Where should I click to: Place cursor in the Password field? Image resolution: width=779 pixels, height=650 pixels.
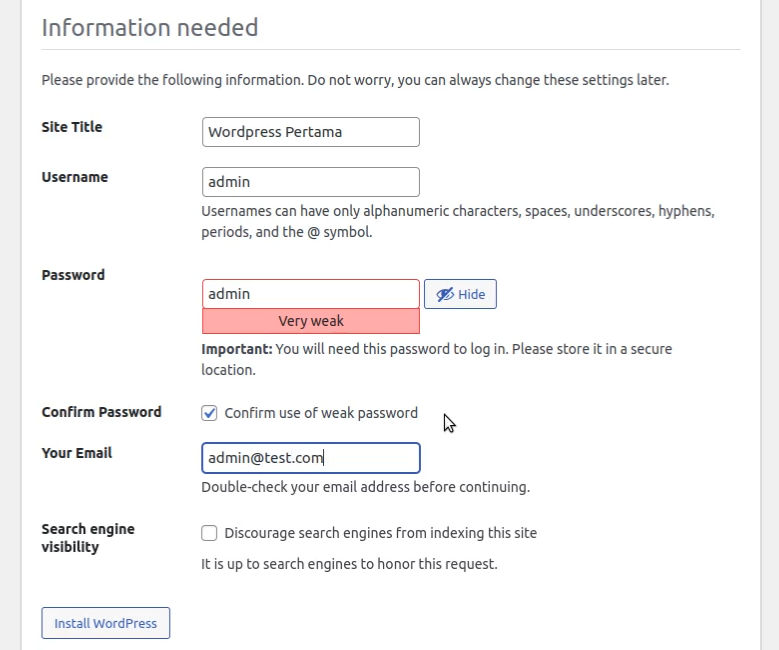(x=311, y=294)
